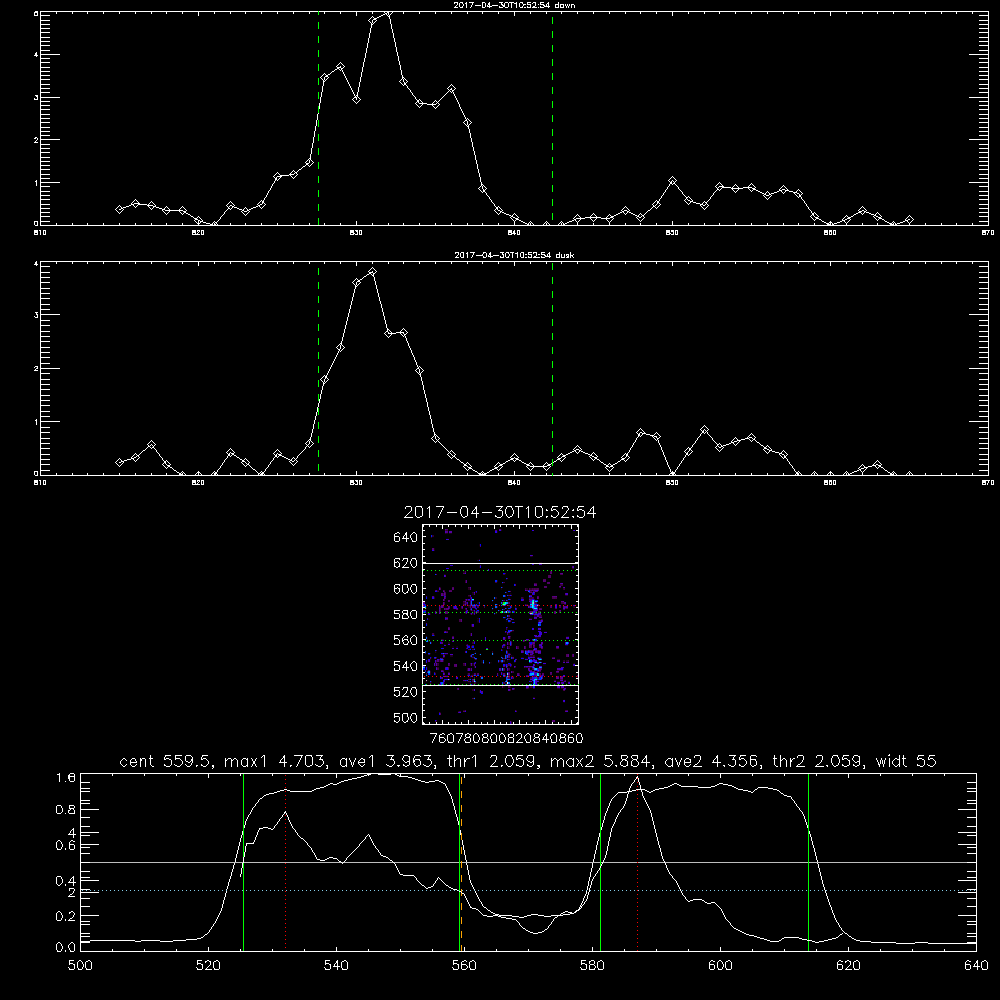Select left green dashed marker in dawn plot
The image size is (1000, 1000).
(318, 119)
